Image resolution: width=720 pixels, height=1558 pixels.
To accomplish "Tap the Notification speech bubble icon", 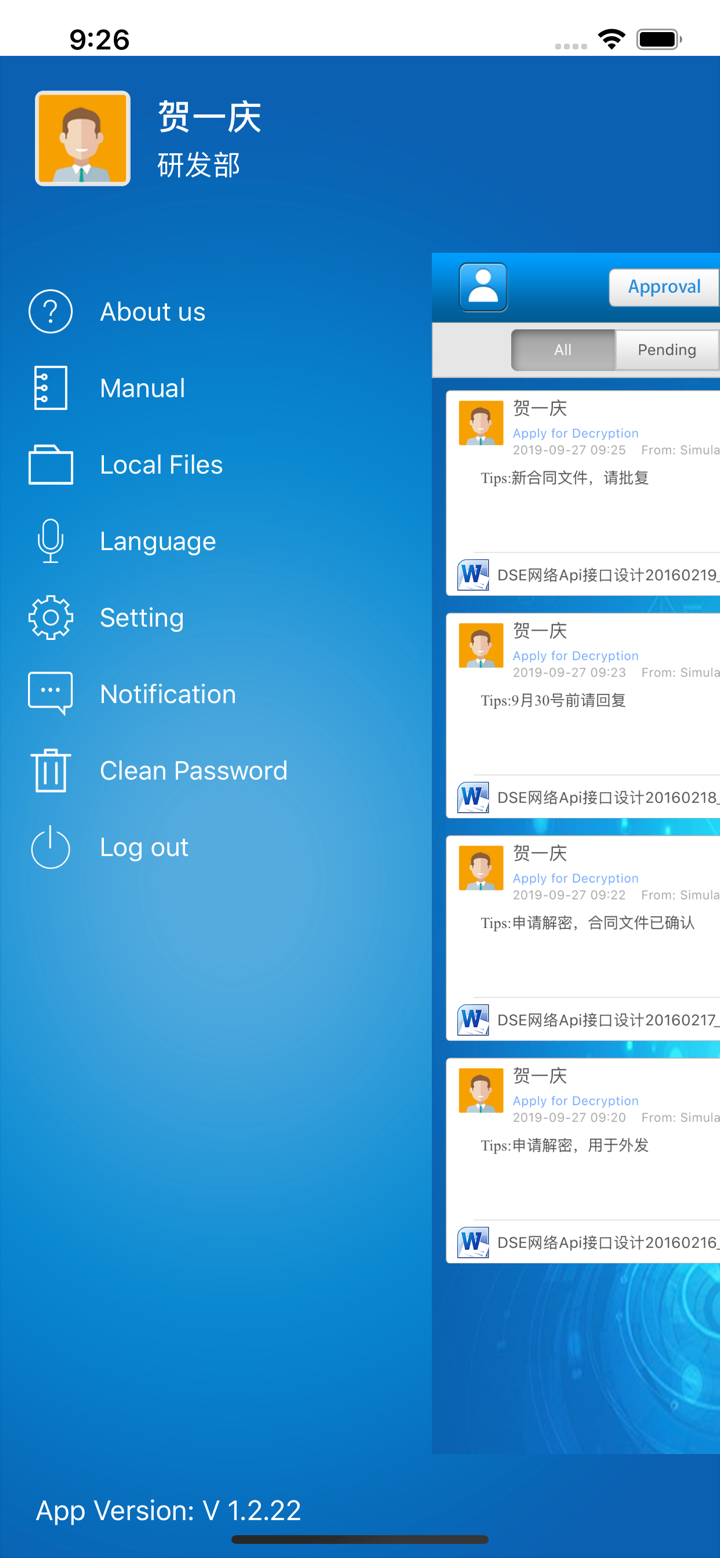I will (x=51, y=694).
